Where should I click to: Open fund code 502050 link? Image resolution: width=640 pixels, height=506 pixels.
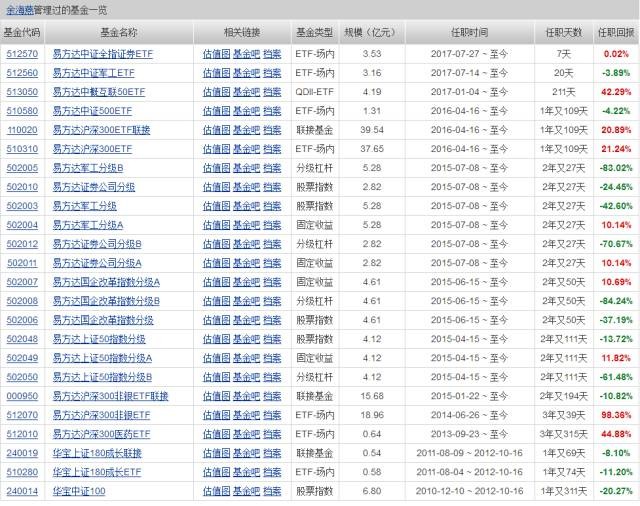[22, 377]
